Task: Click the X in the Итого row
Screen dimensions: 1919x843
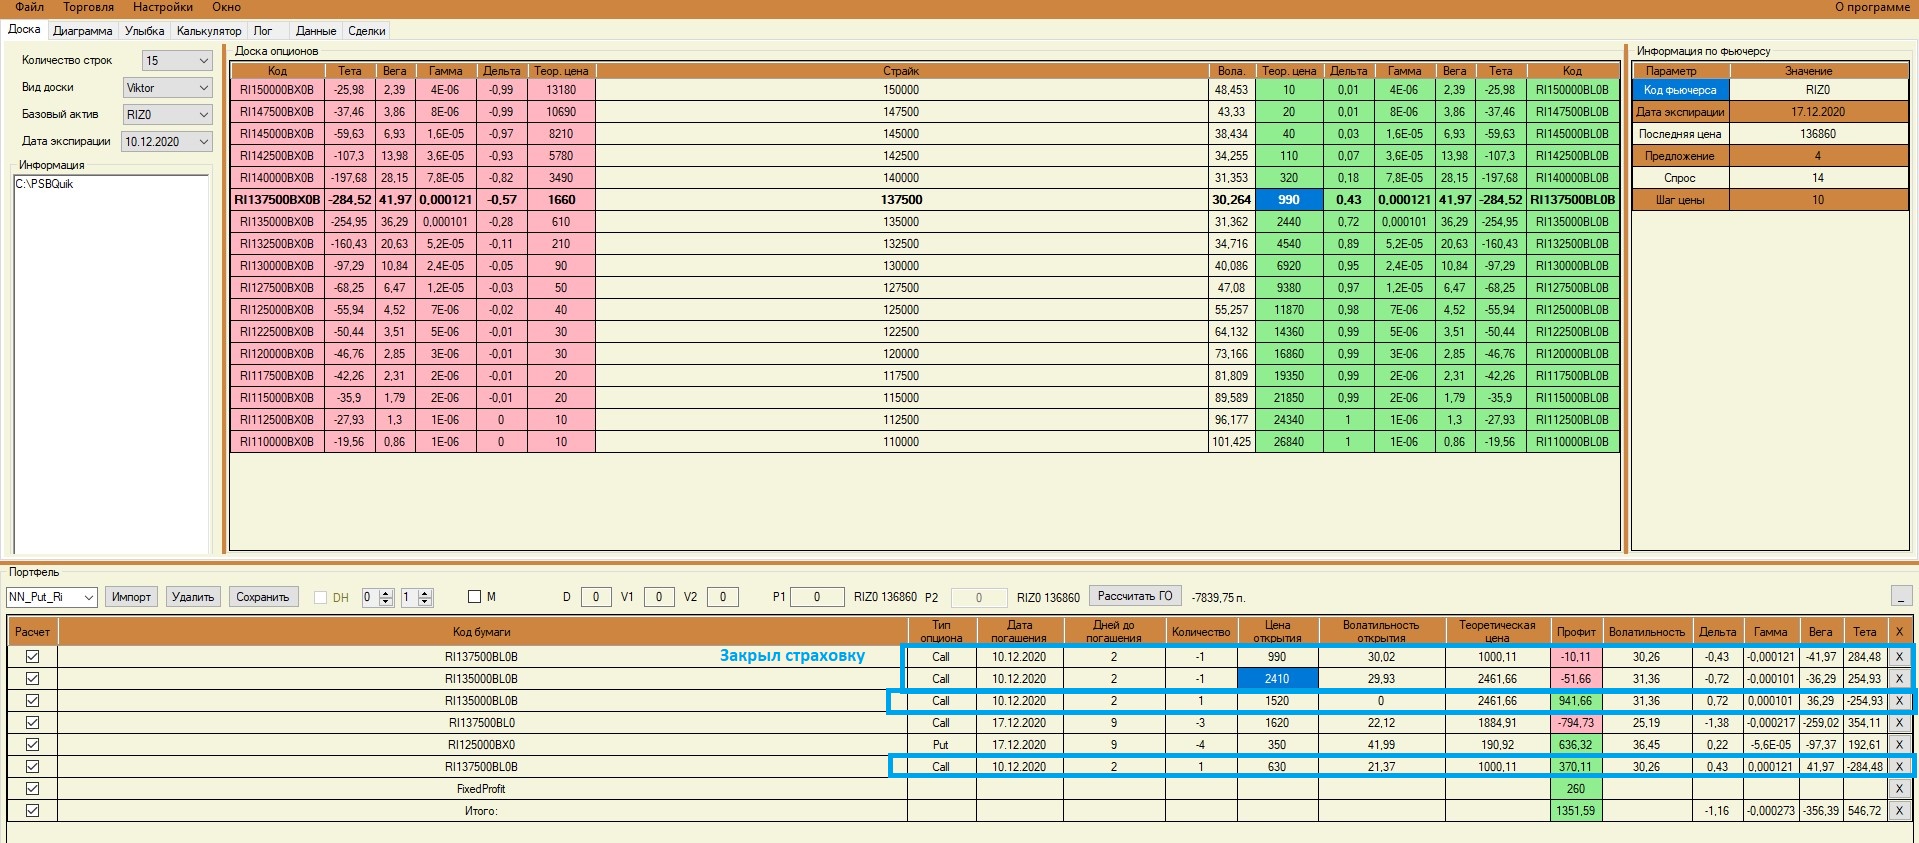Action: tap(1899, 811)
